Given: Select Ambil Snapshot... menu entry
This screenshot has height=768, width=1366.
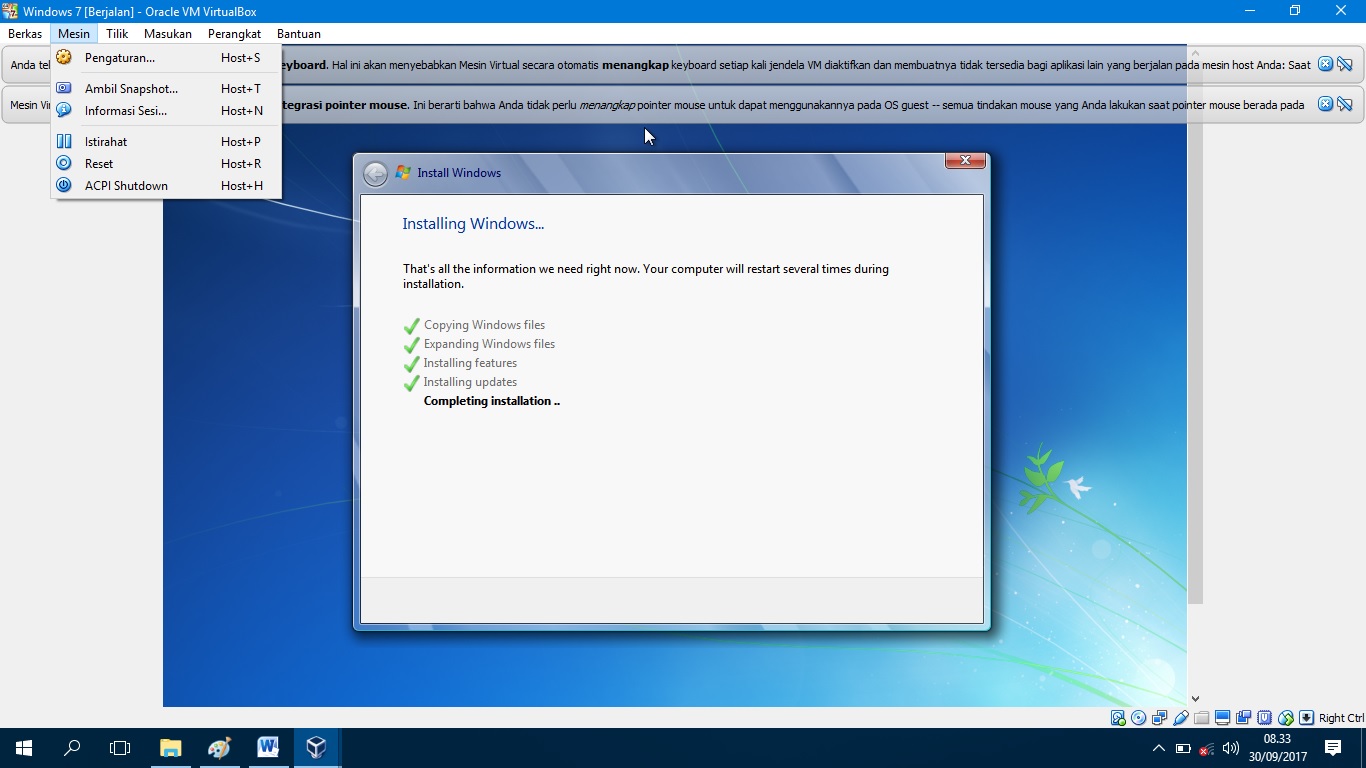Looking at the screenshot, I should click(166, 89).
